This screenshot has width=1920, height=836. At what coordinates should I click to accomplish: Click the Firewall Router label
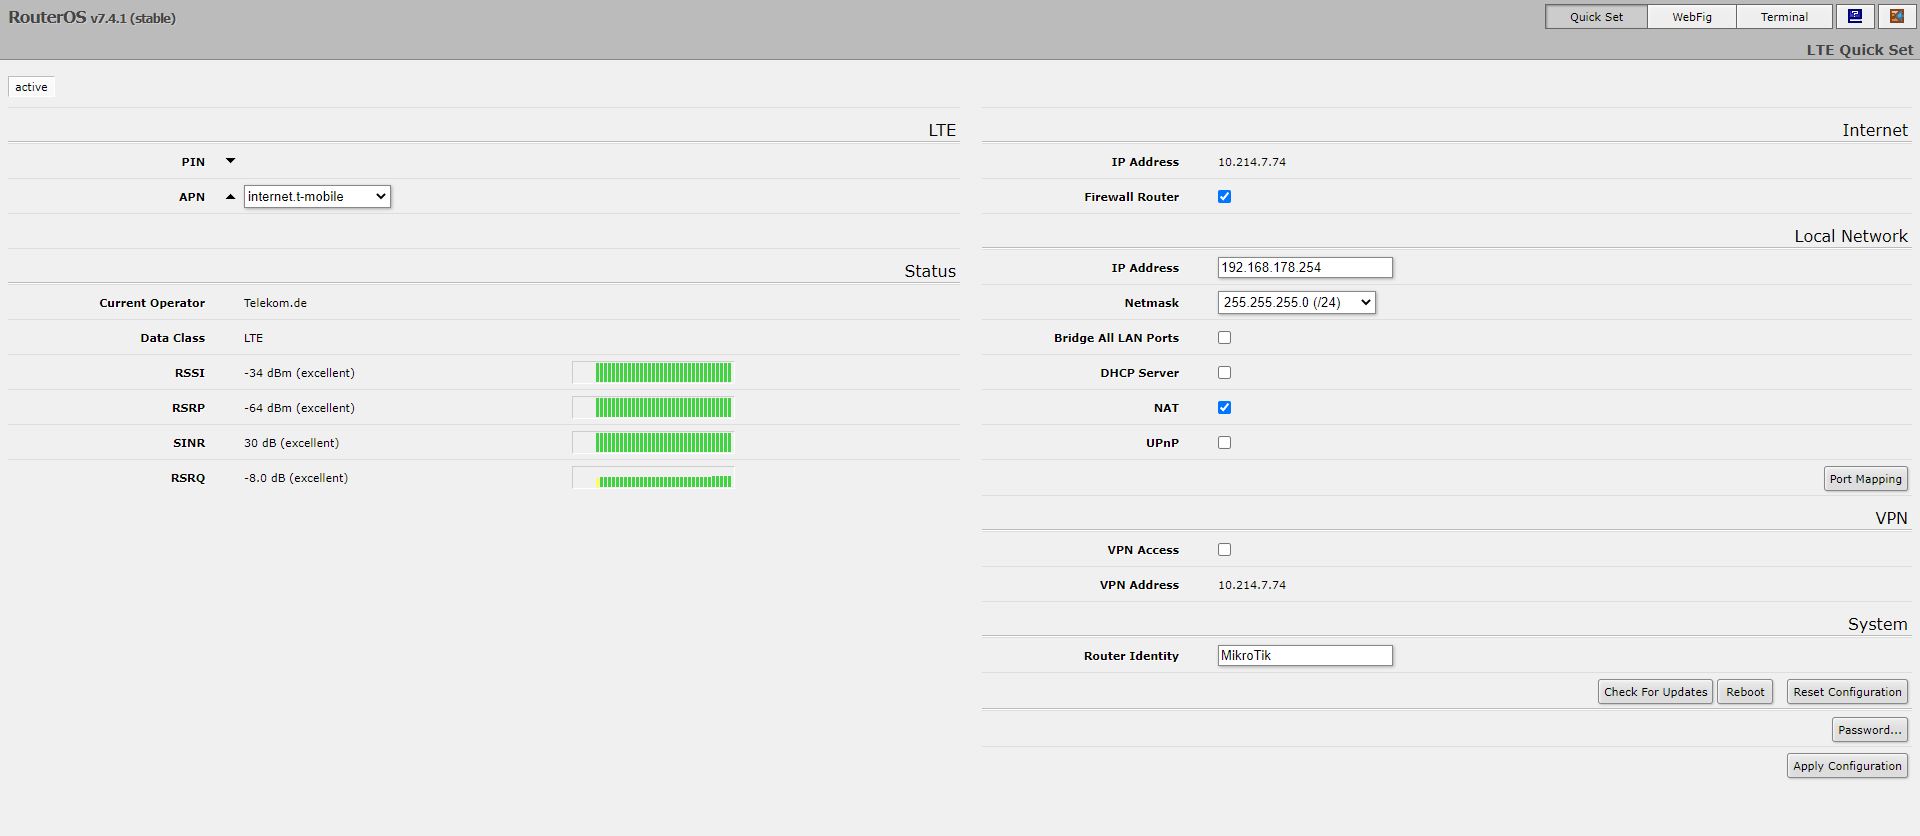tap(1131, 197)
